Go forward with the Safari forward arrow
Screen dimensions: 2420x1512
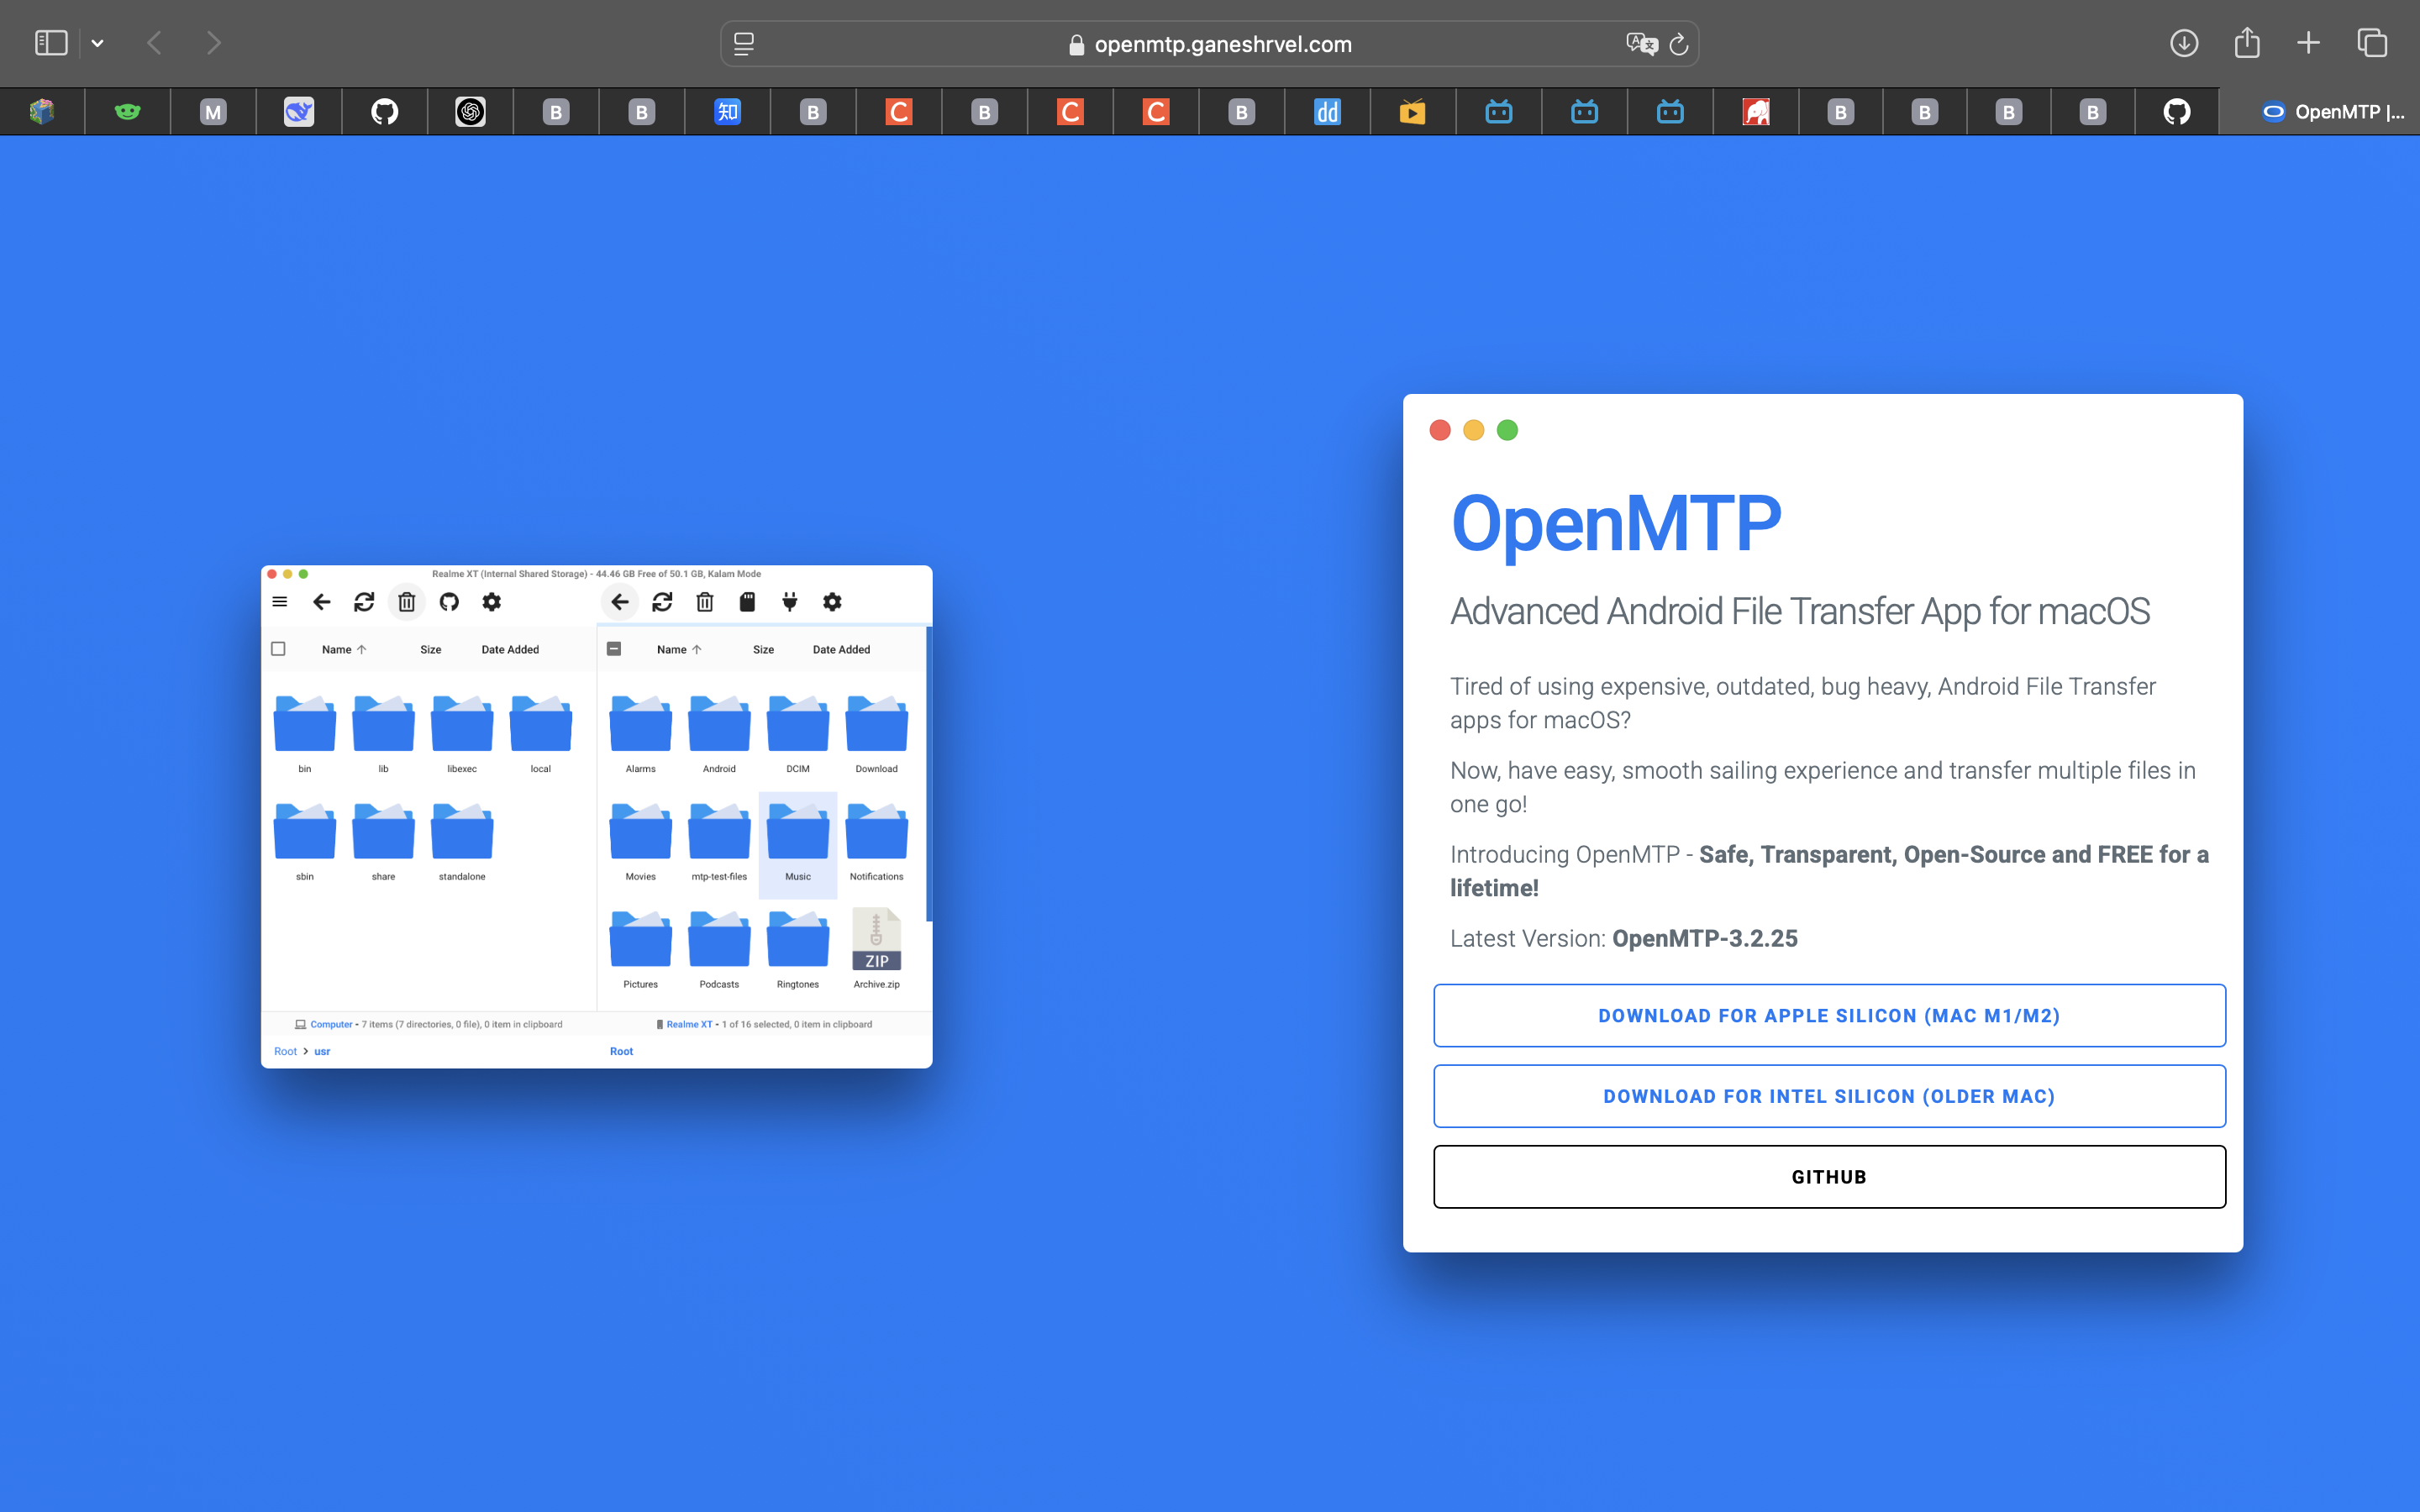click(213, 43)
